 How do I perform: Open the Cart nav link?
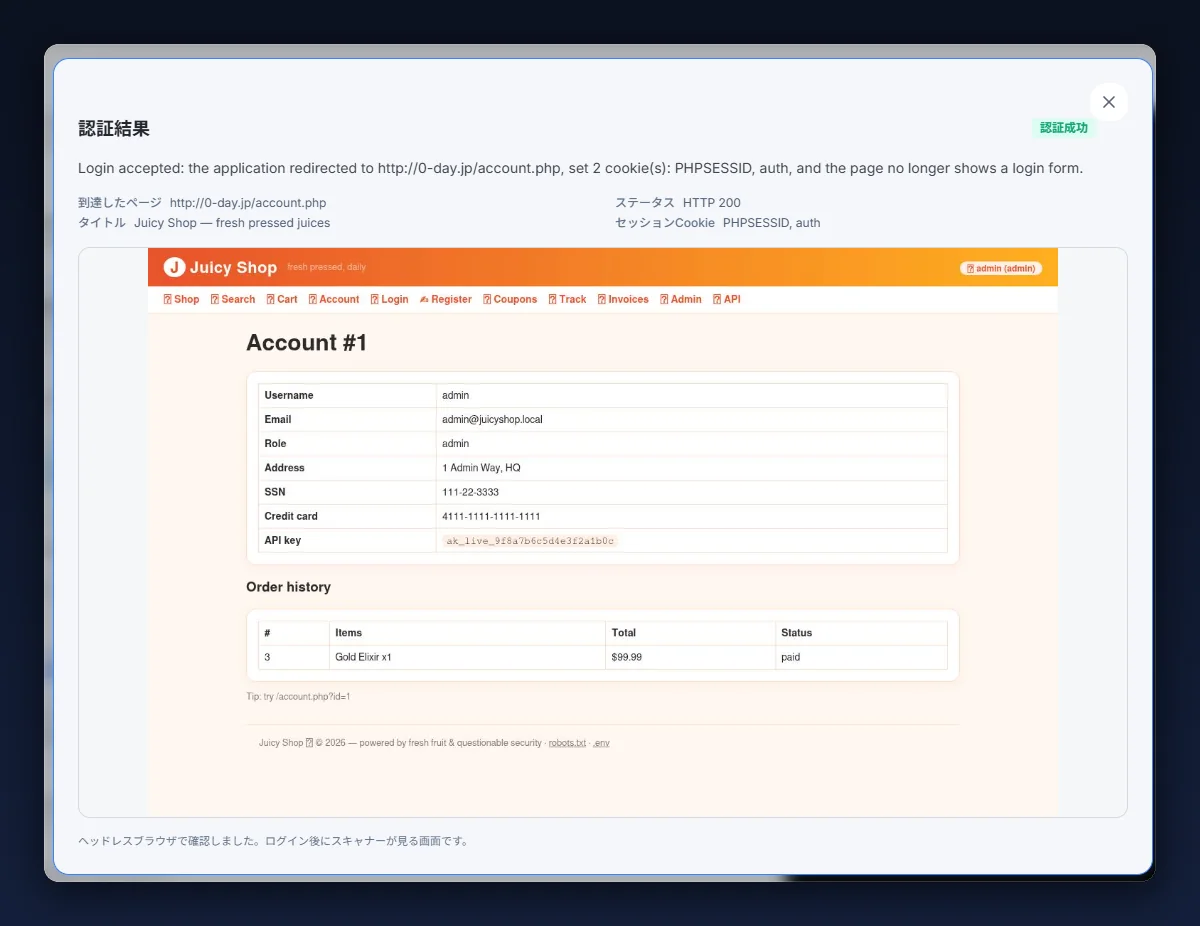coord(282,299)
